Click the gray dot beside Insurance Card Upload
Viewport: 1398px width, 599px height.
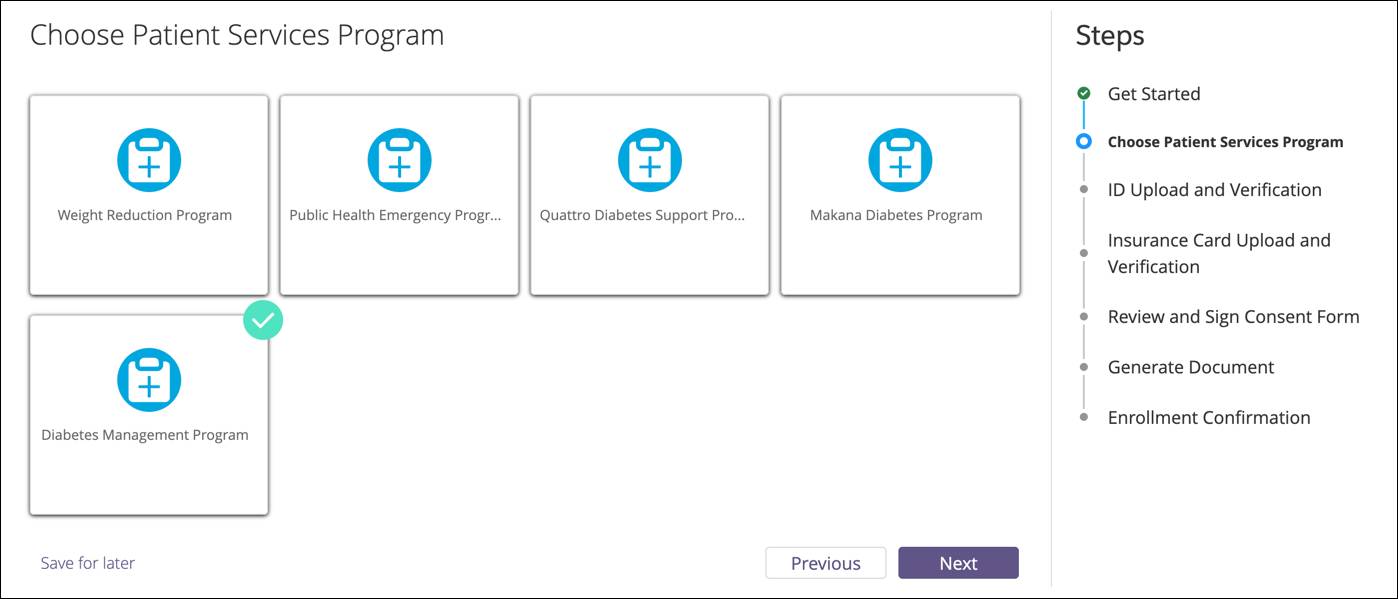(1083, 253)
